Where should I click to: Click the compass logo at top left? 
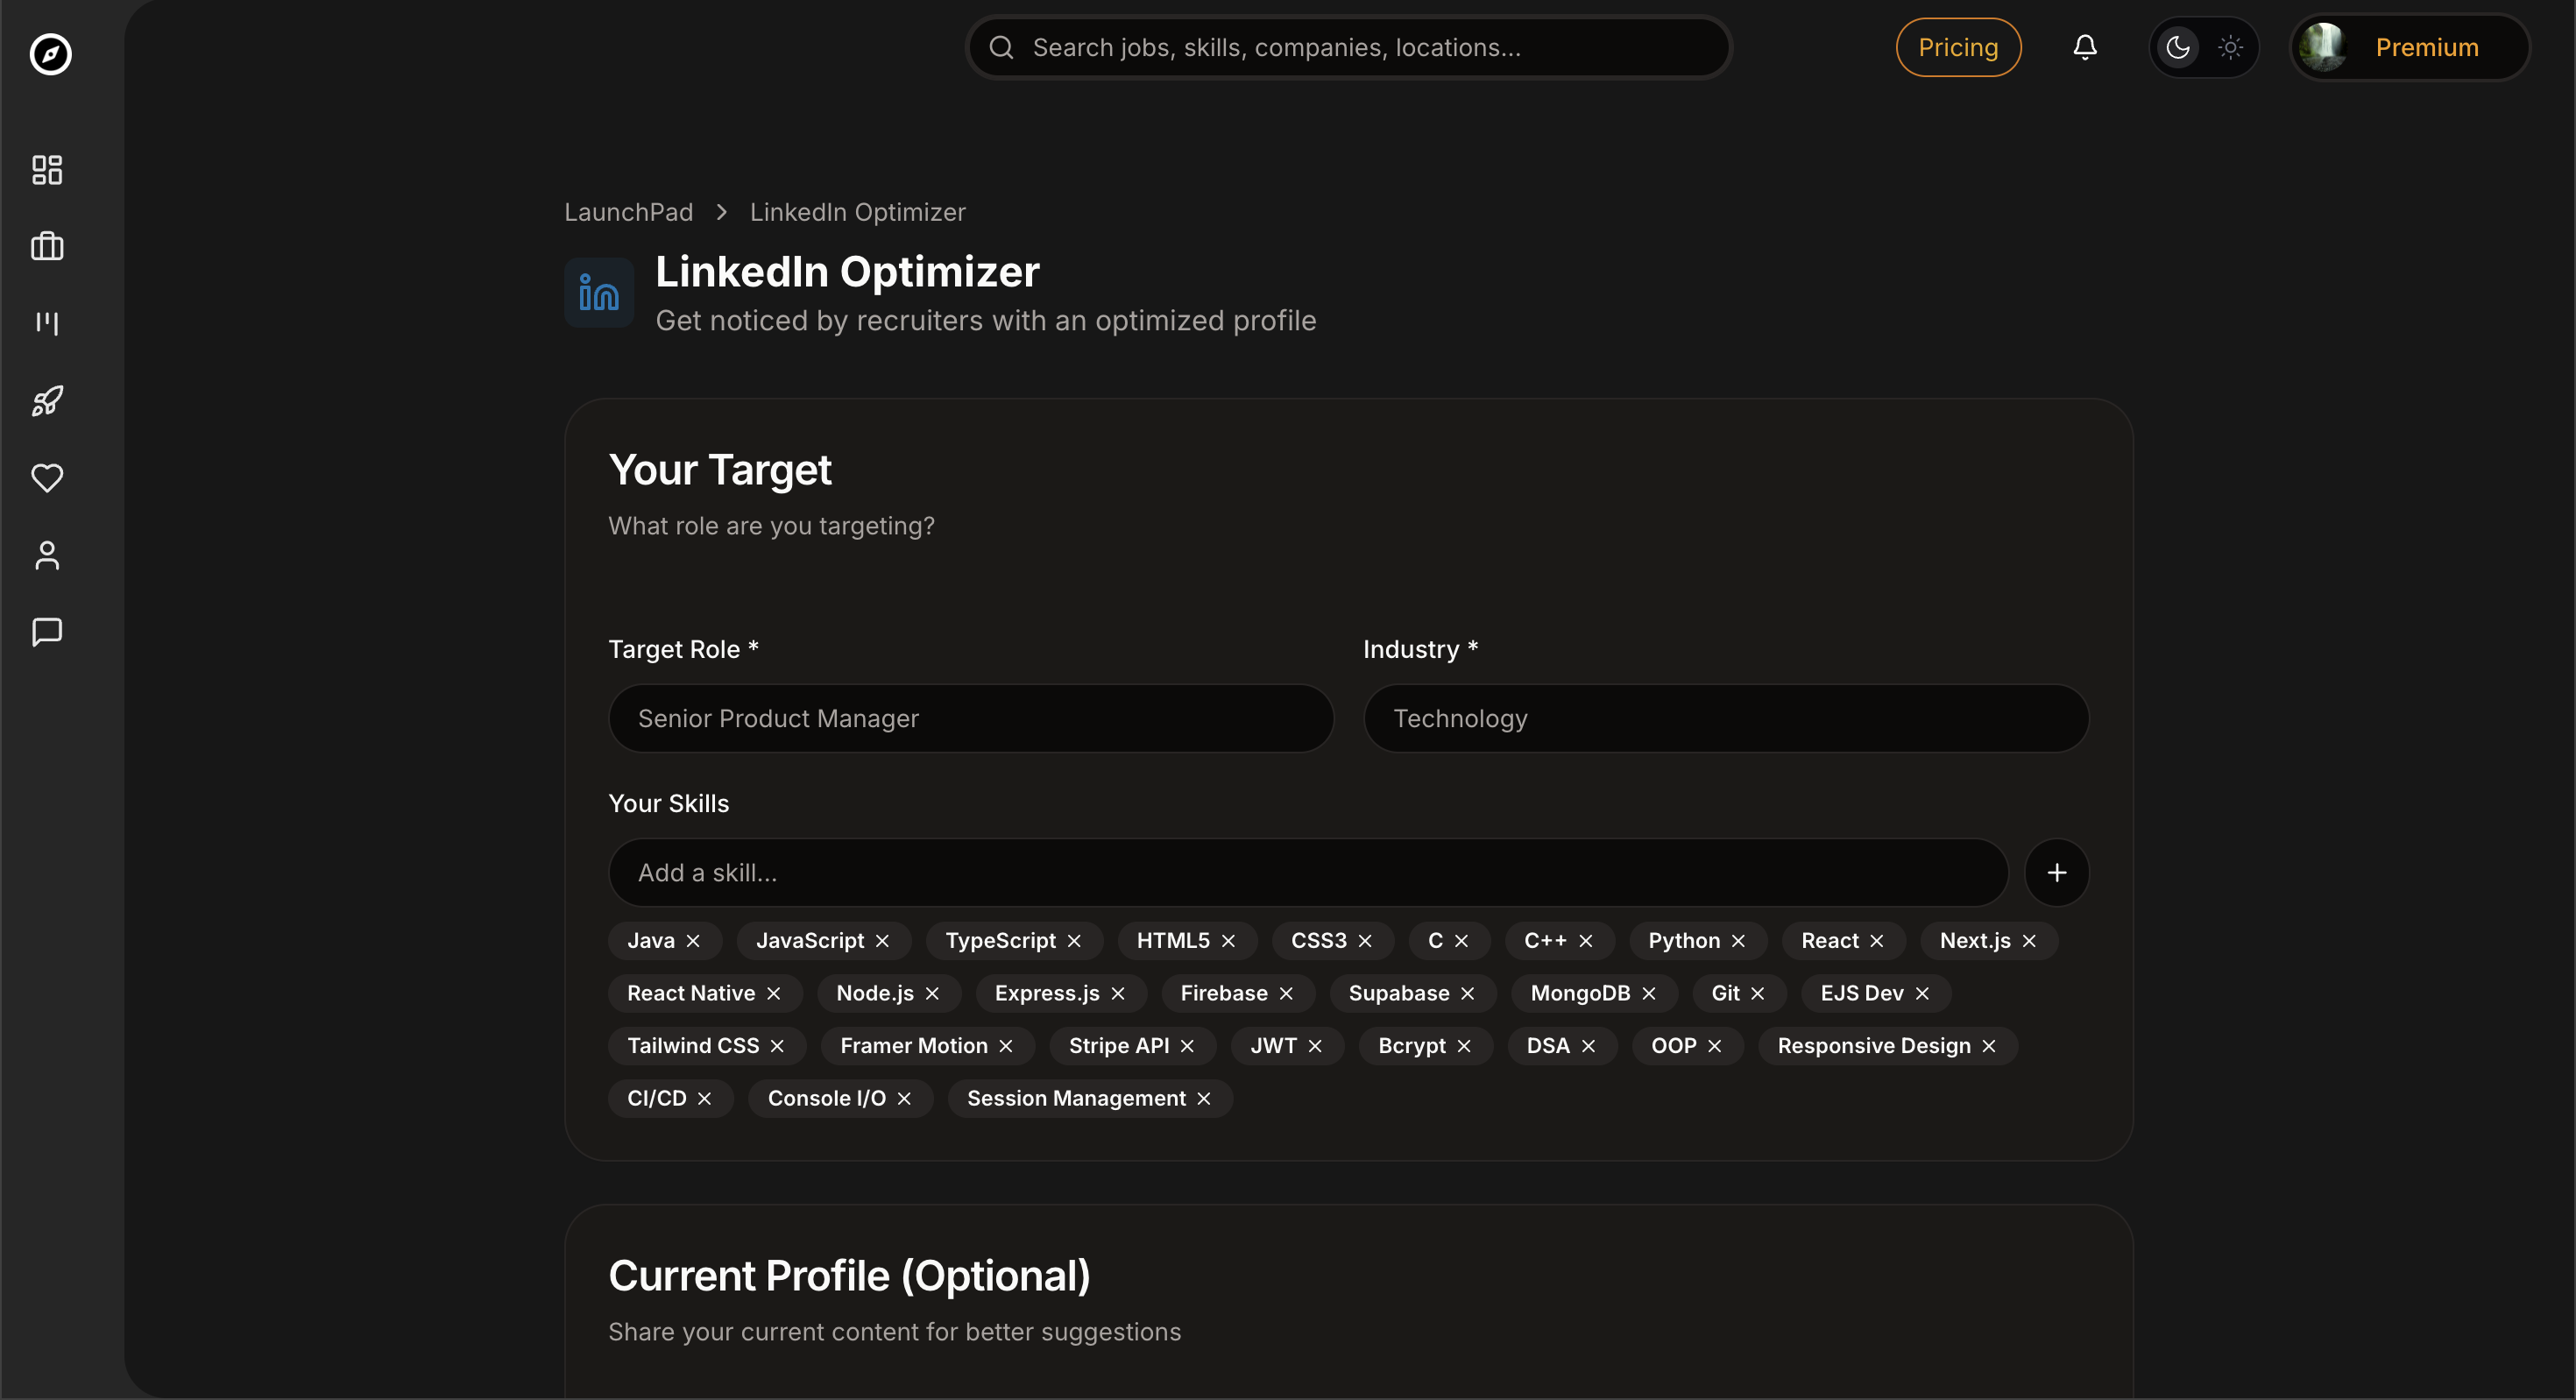pyautogui.click(x=50, y=54)
